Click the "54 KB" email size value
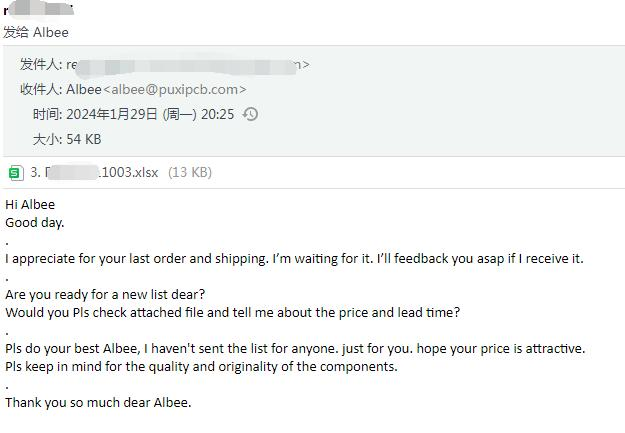The width and height of the screenshot is (625, 433). [83, 139]
